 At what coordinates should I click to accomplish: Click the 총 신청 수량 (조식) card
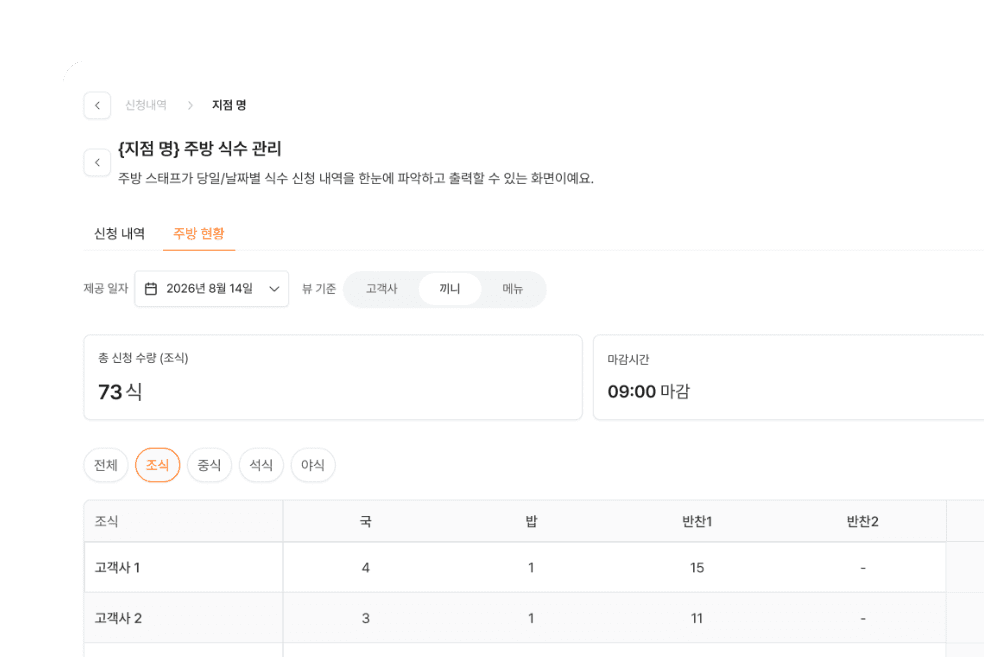(333, 378)
